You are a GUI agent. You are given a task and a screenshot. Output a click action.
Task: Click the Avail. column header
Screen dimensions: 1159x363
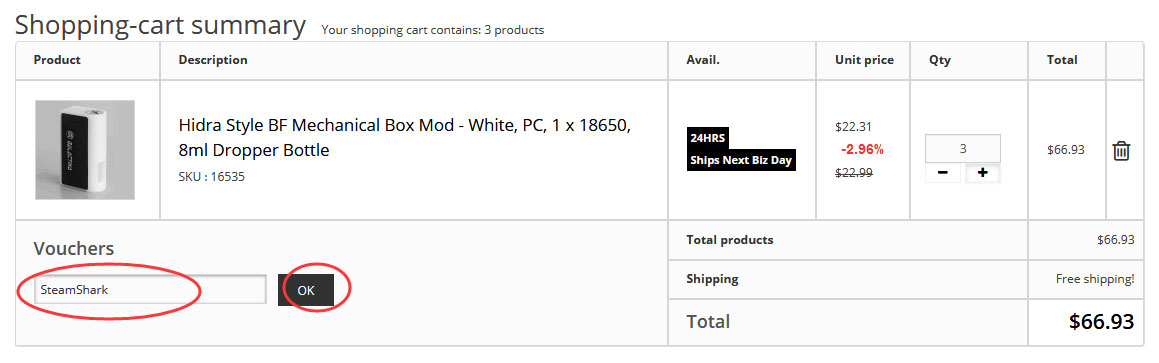click(x=703, y=60)
